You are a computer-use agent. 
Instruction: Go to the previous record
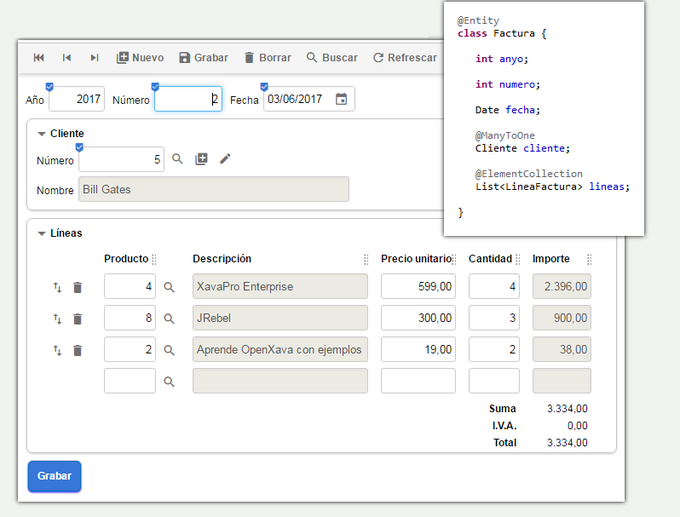click(66, 58)
